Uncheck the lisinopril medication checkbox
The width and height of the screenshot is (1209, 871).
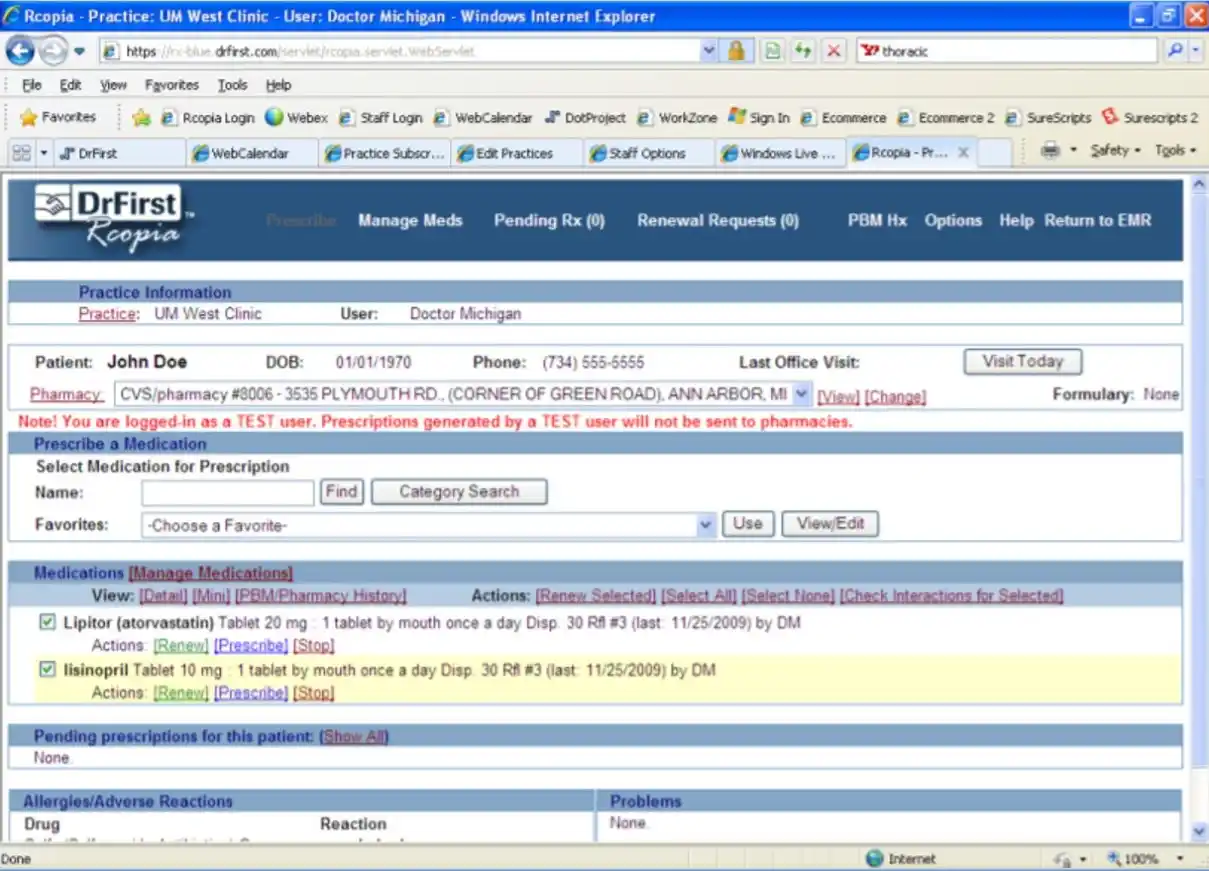tap(47, 669)
